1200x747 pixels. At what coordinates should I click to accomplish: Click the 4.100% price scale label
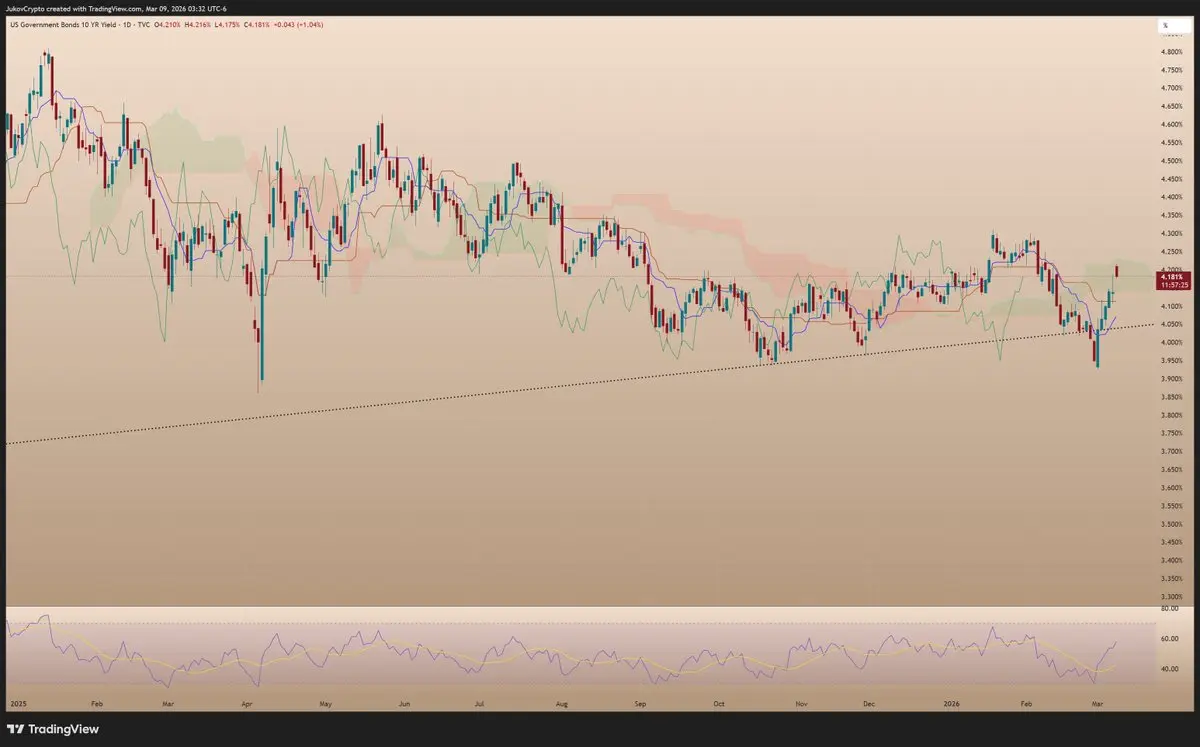(x=1173, y=306)
